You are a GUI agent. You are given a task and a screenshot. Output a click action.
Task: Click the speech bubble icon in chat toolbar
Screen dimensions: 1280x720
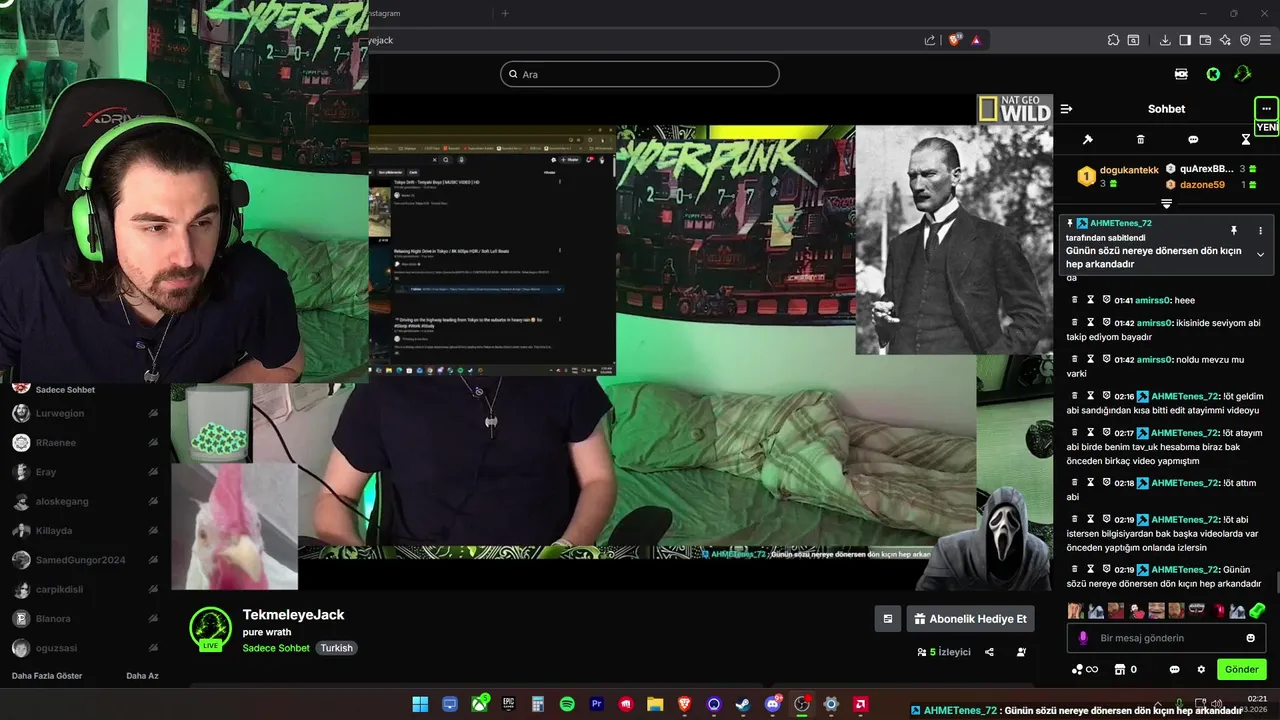point(1193,140)
